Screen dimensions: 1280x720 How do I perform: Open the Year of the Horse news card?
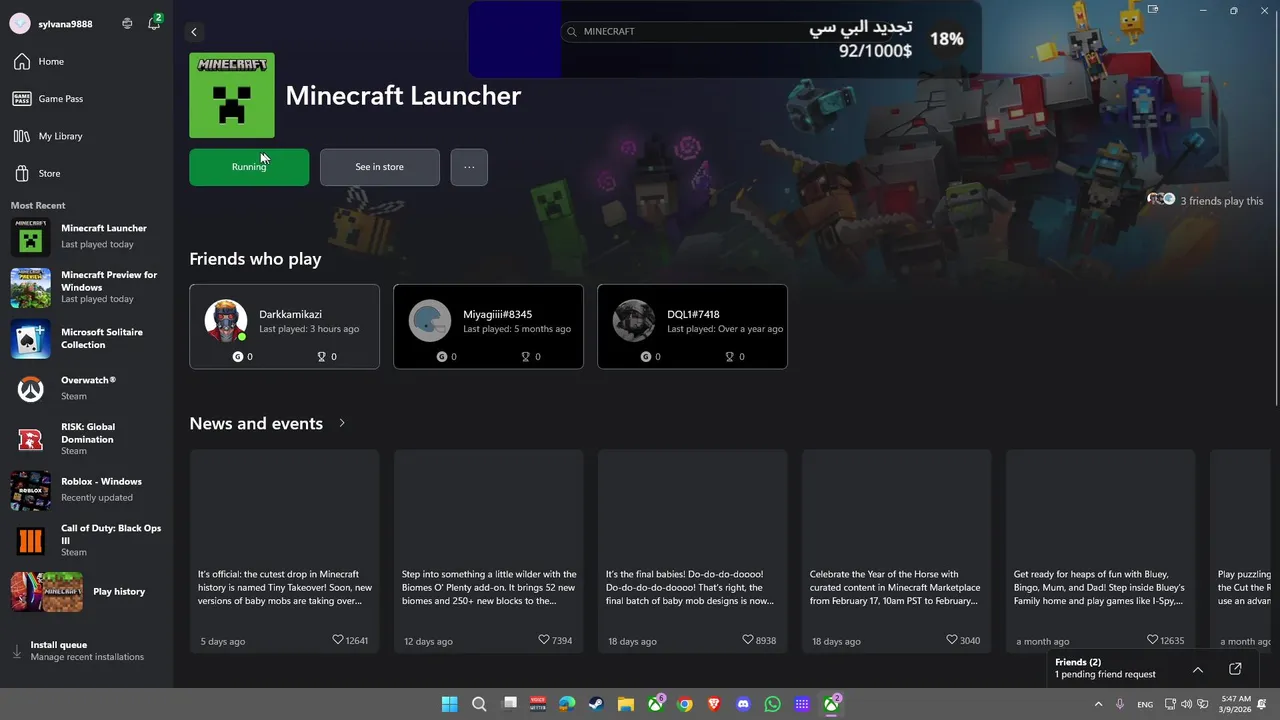897,551
